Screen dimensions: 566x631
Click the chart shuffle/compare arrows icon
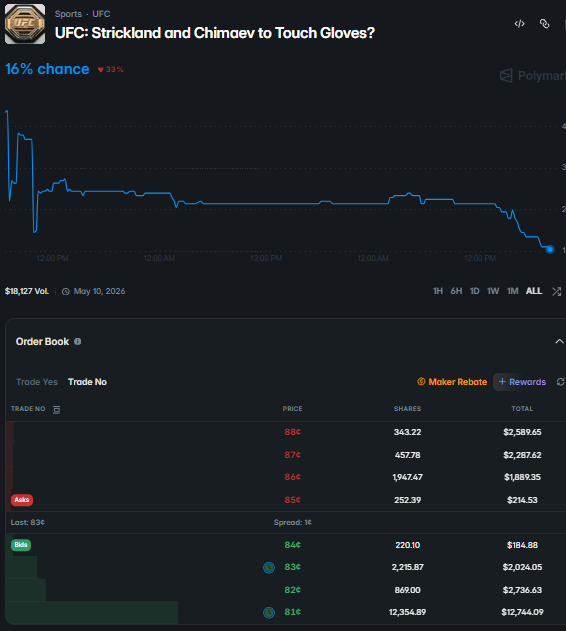pos(556,291)
